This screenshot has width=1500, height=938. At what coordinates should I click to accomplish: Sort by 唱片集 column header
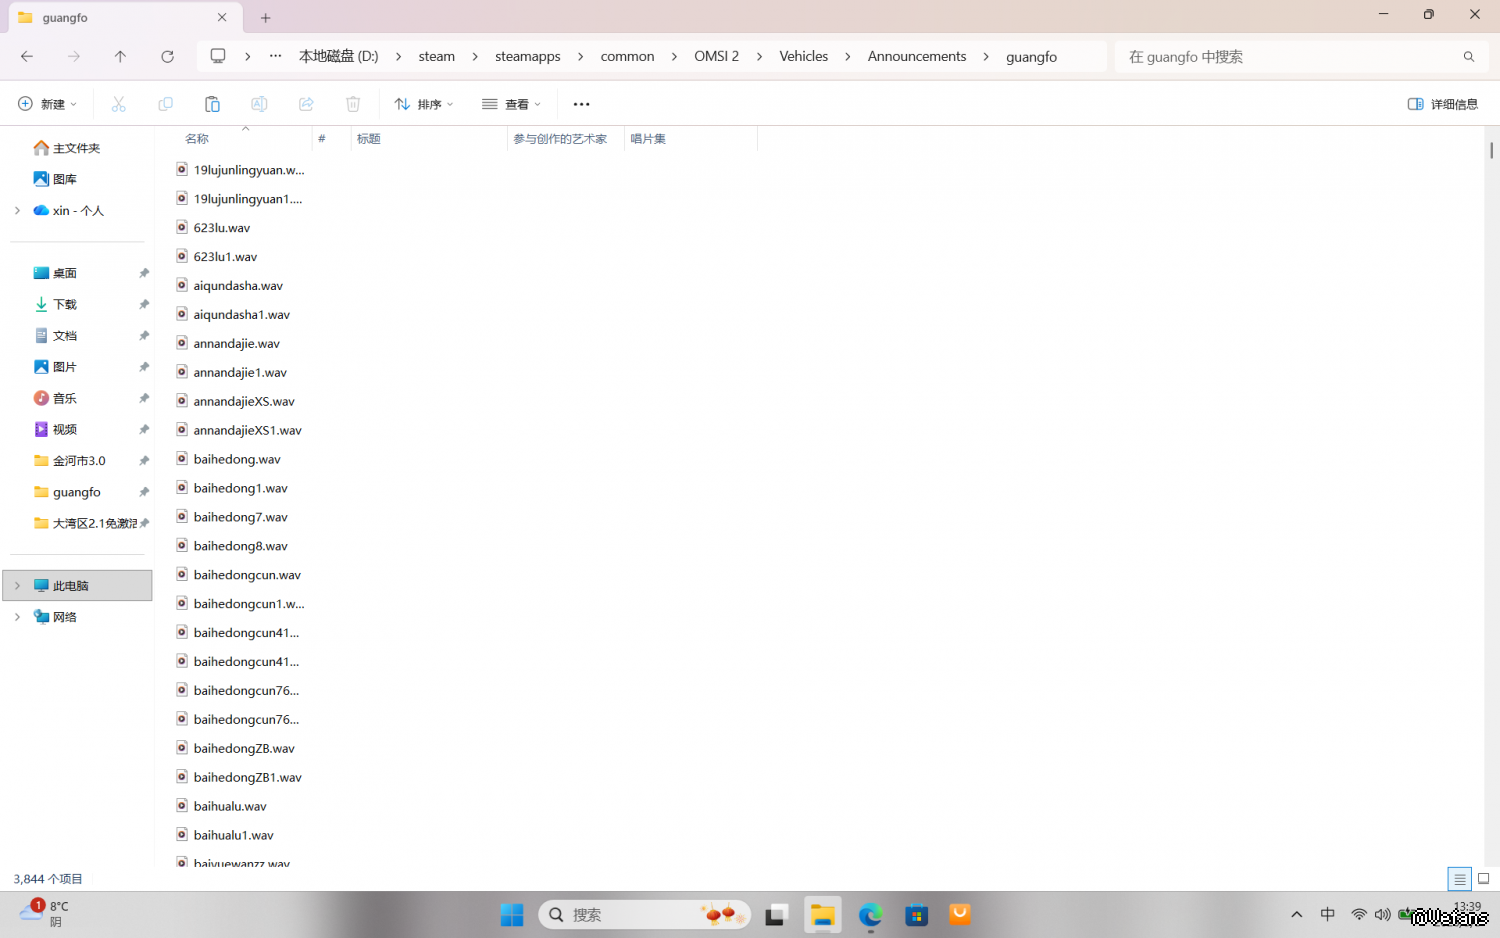click(648, 139)
